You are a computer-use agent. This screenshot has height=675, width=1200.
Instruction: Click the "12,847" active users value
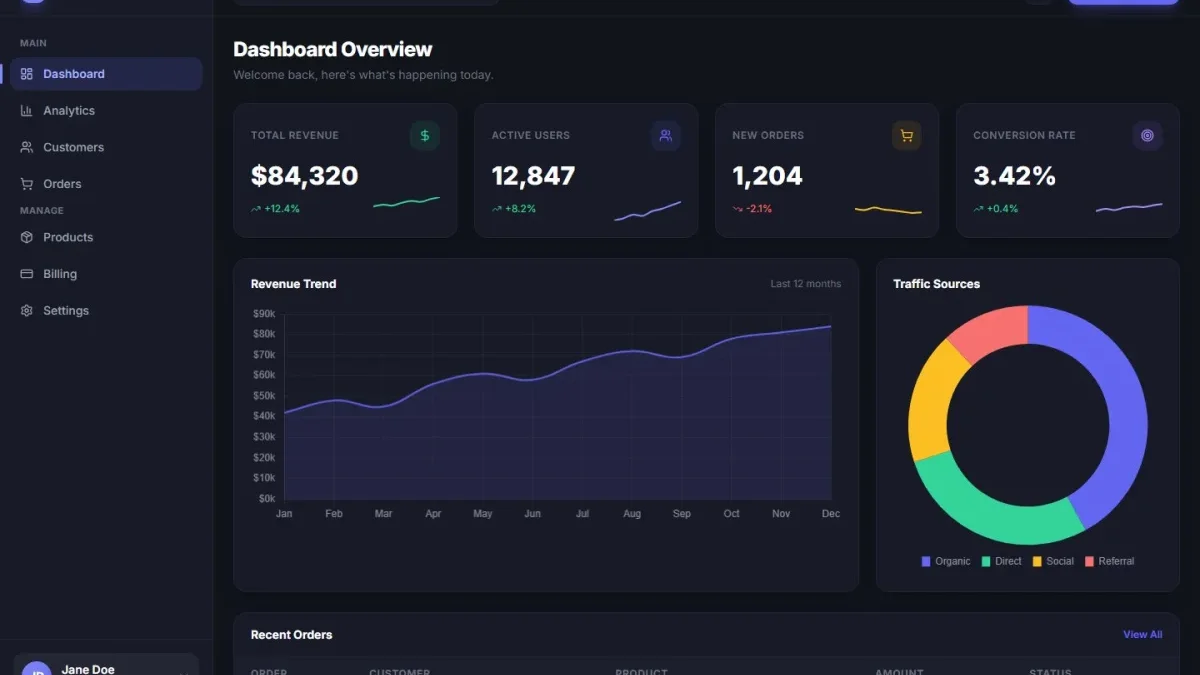(x=533, y=176)
